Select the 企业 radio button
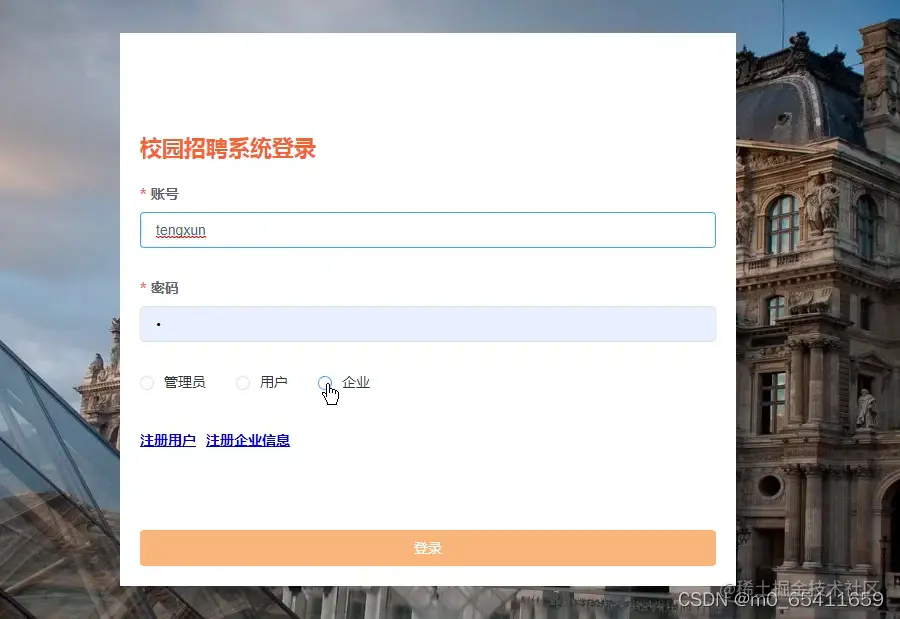The width and height of the screenshot is (900, 619). pos(325,382)
